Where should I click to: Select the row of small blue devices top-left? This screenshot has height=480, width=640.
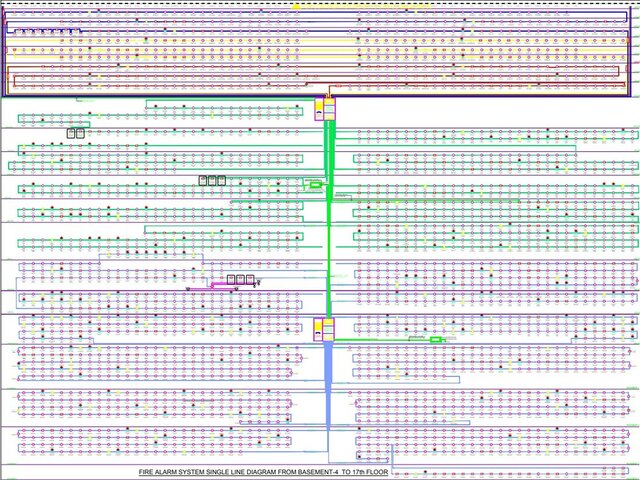(x=47, y=31)
